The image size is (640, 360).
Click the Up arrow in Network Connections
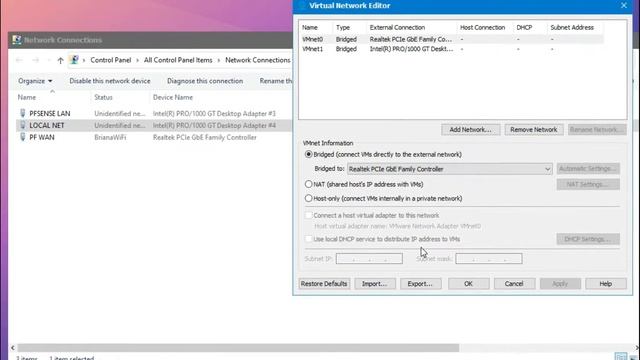60,60
